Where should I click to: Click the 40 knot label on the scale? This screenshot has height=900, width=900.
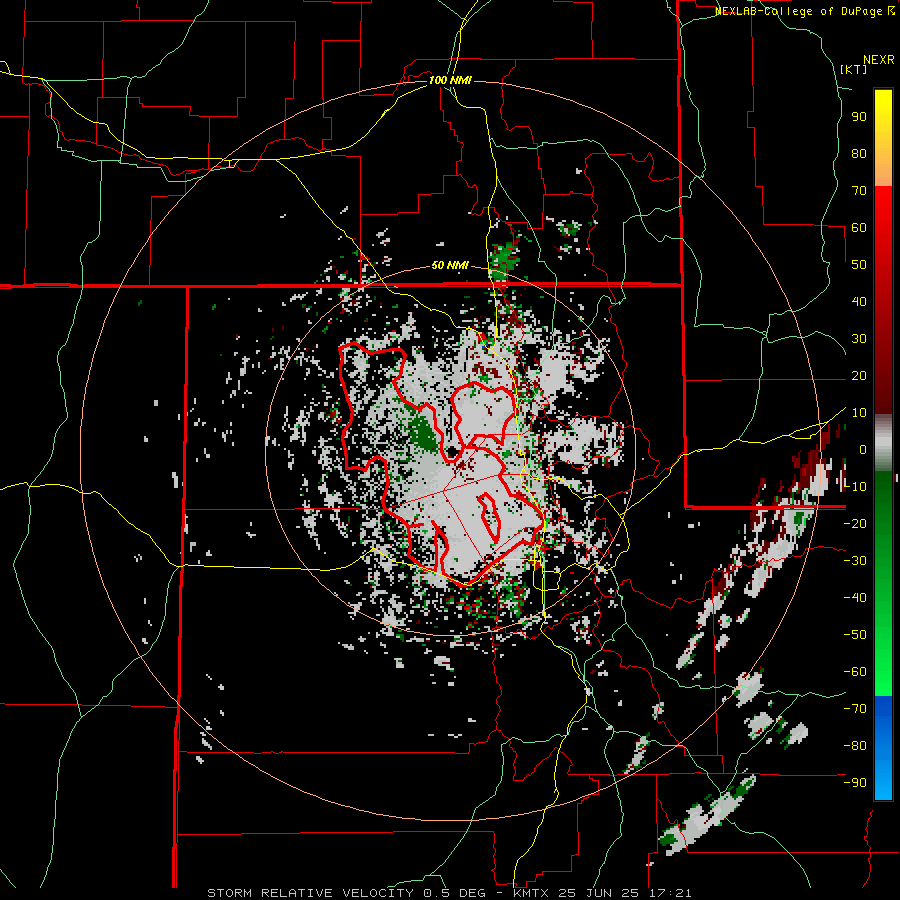click(x=859, y=302)
